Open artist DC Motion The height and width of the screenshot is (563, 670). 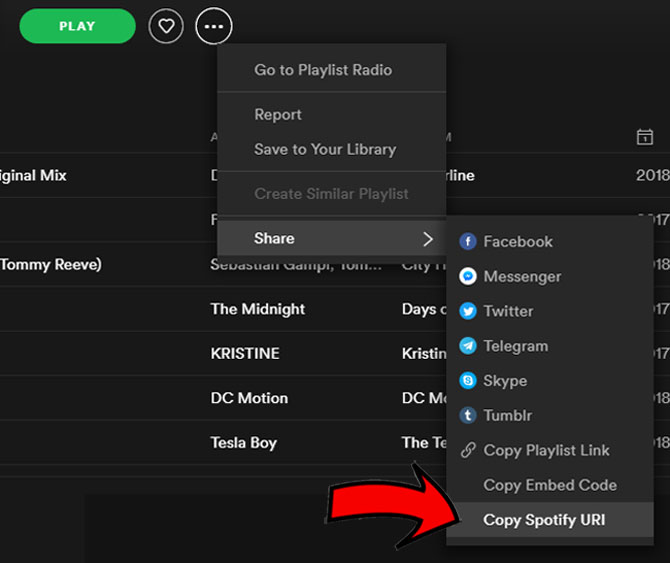point(249,398)
